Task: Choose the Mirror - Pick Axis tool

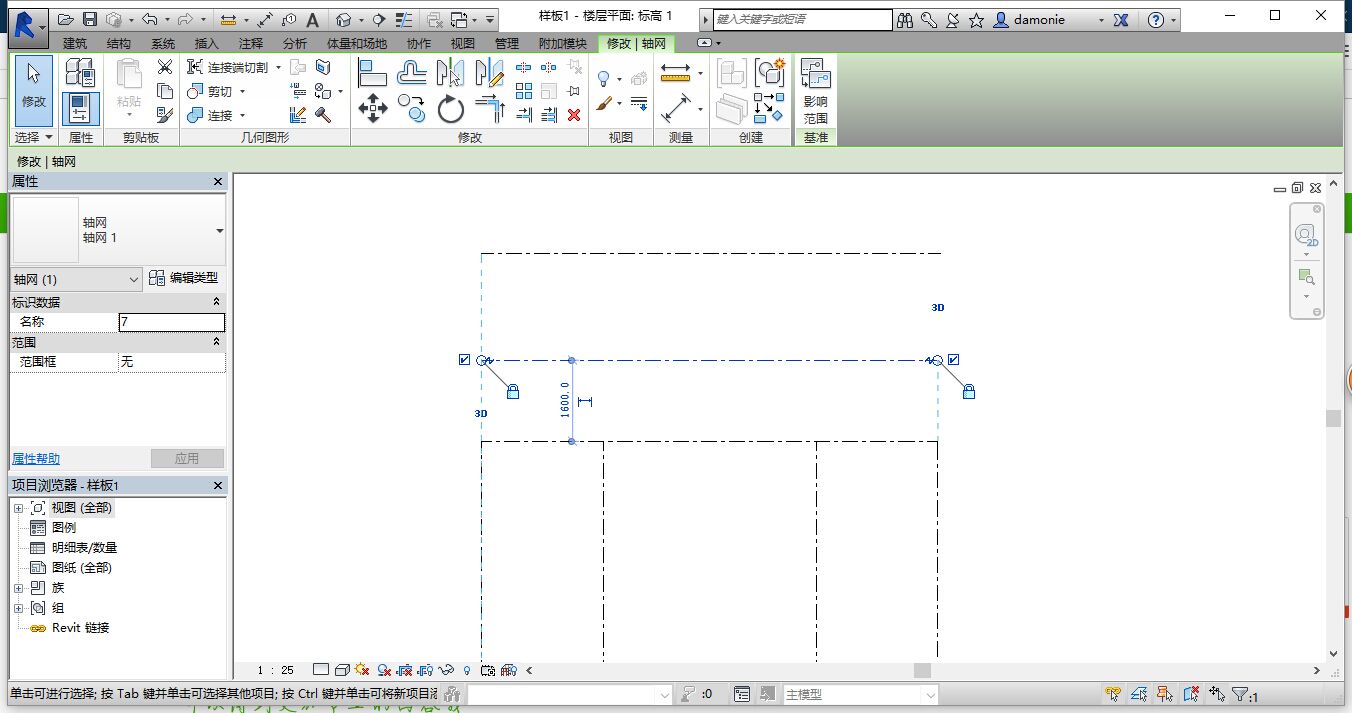Action: click(x=451, y=72)
